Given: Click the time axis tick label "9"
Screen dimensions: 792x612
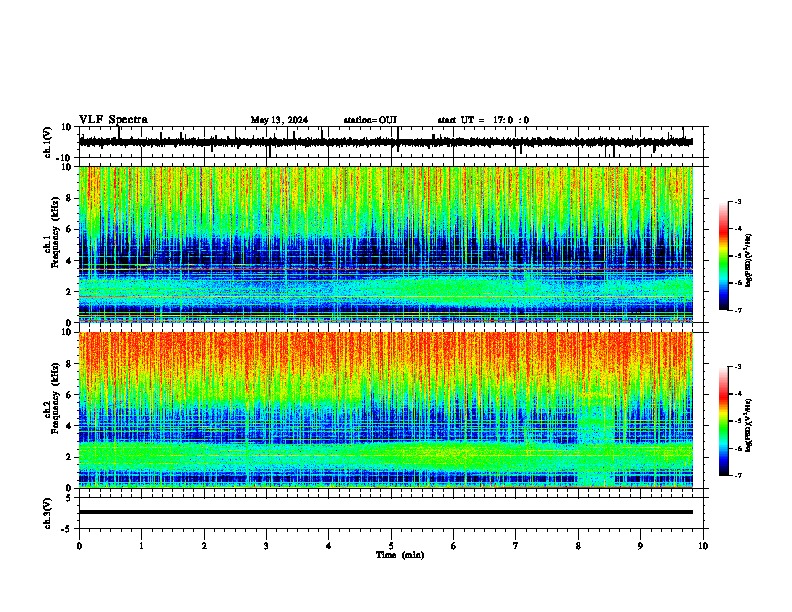Looking at the screenshot, I should point(640,546).
